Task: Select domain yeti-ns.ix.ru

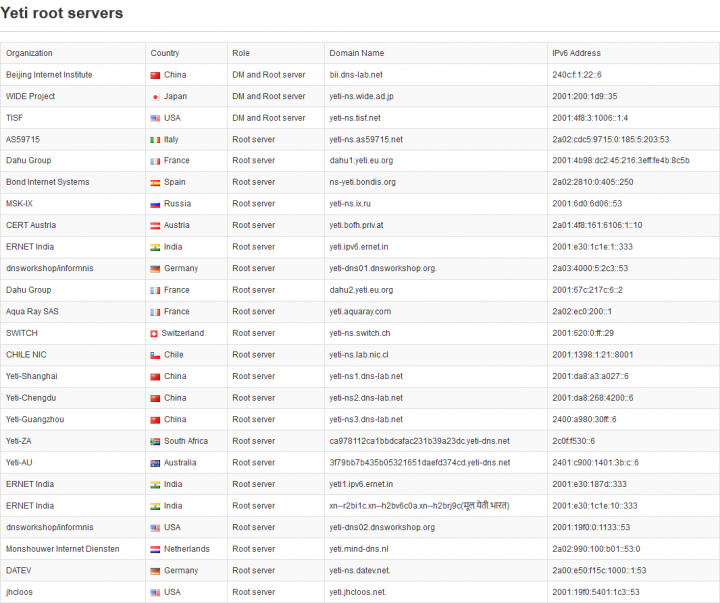Action: point(350,204)
